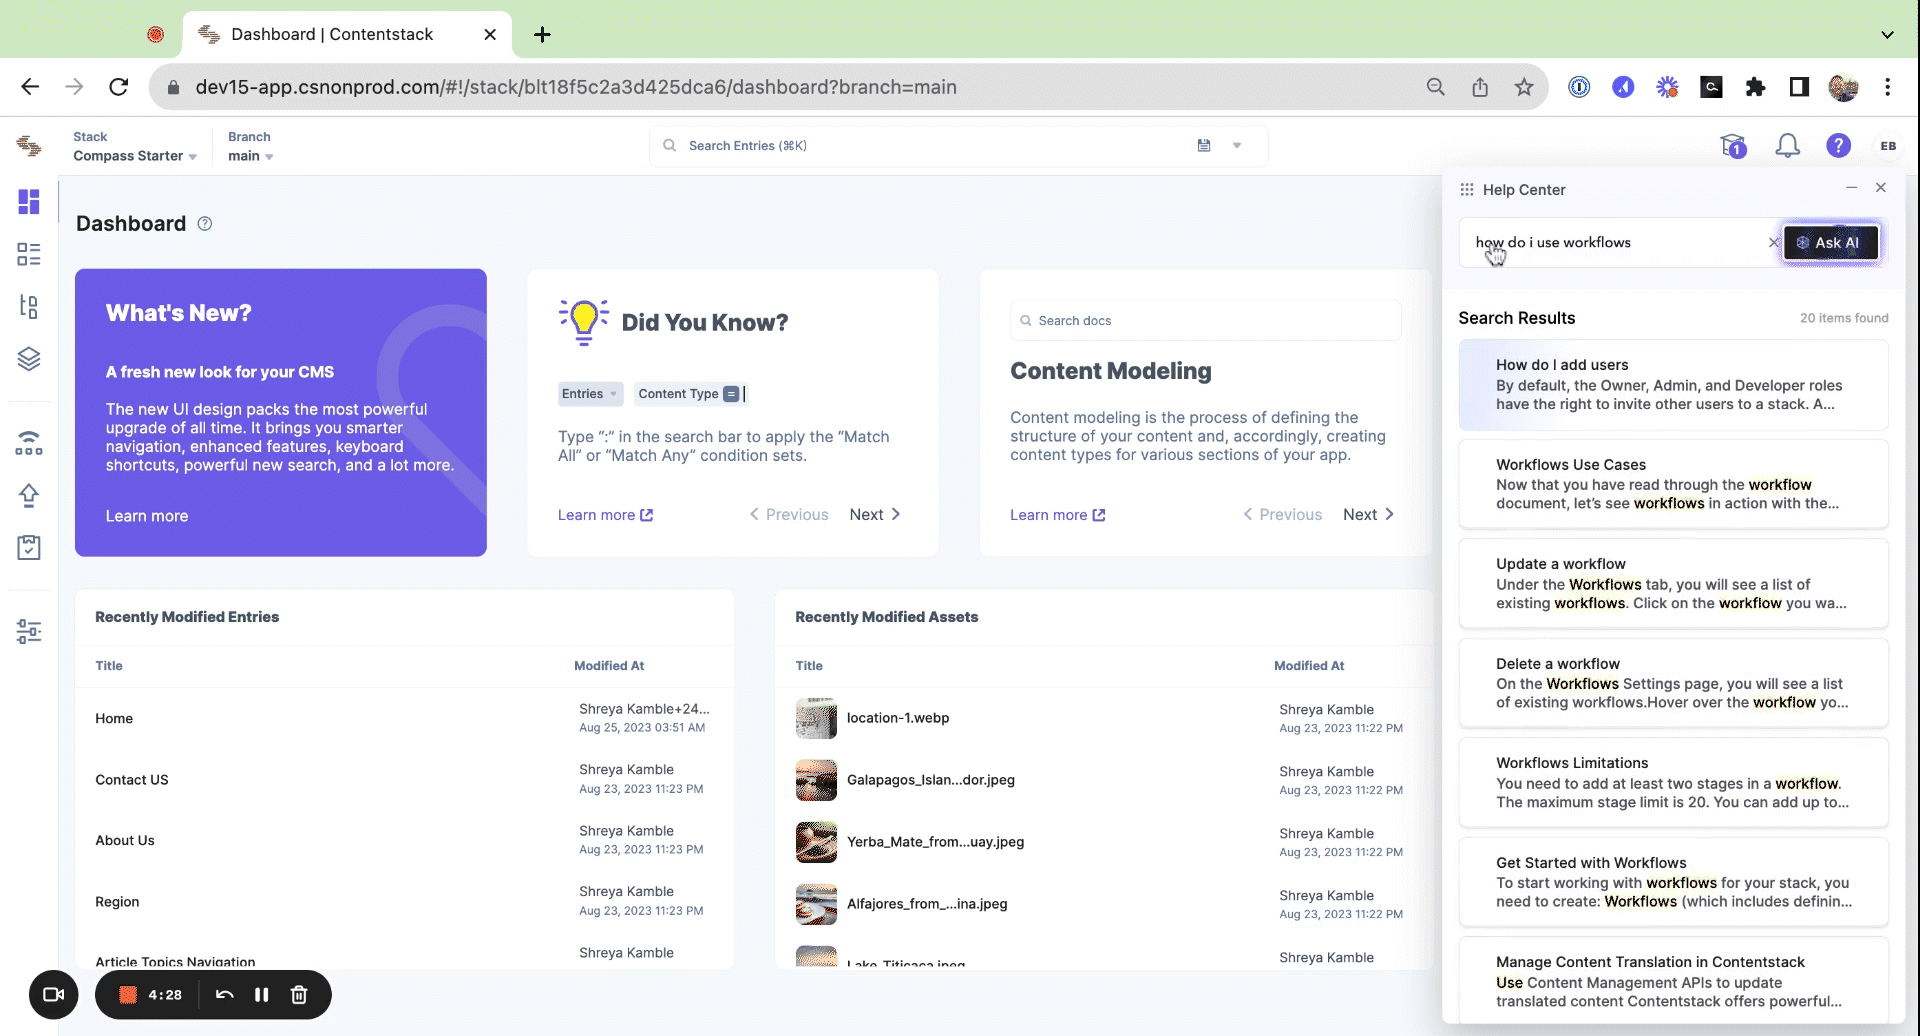Open 'Delete a workflow' result
1920x1036 pixels.
tap(1673, 683)
